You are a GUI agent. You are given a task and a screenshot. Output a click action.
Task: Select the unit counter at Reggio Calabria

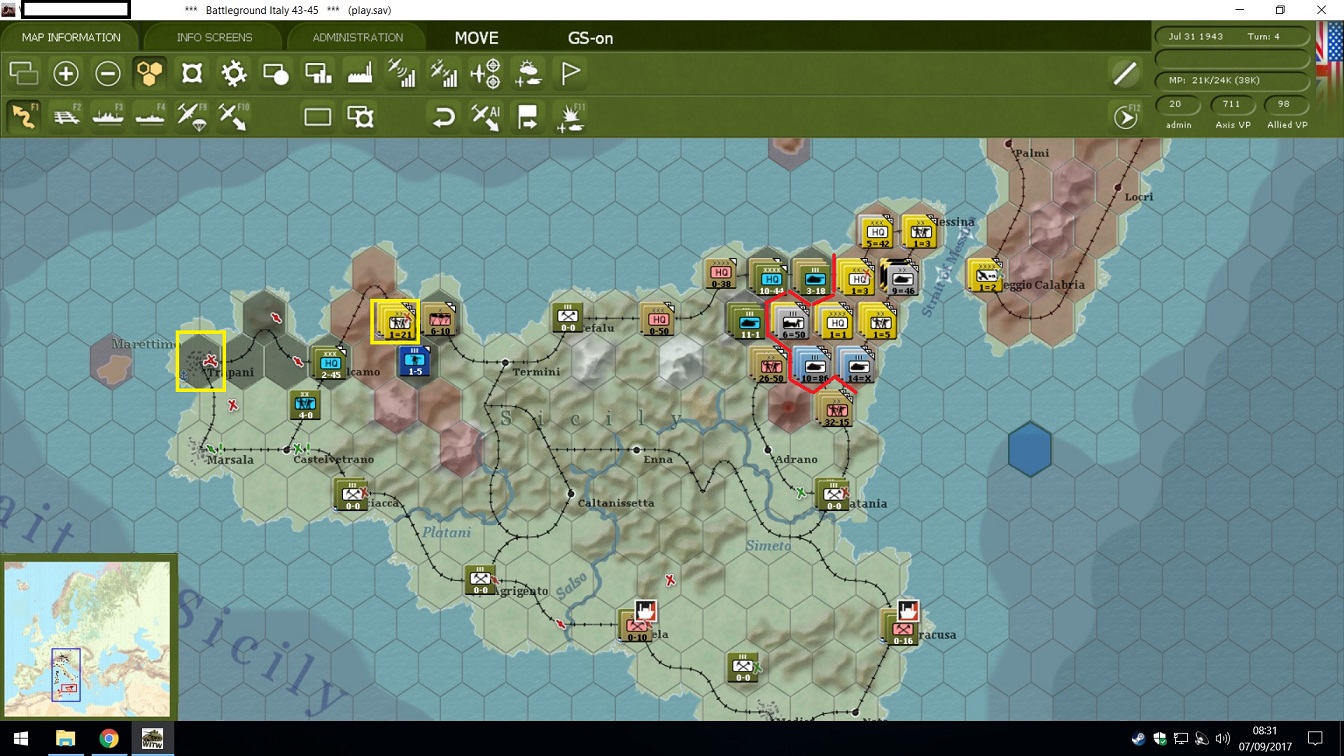tap(986, 276)
